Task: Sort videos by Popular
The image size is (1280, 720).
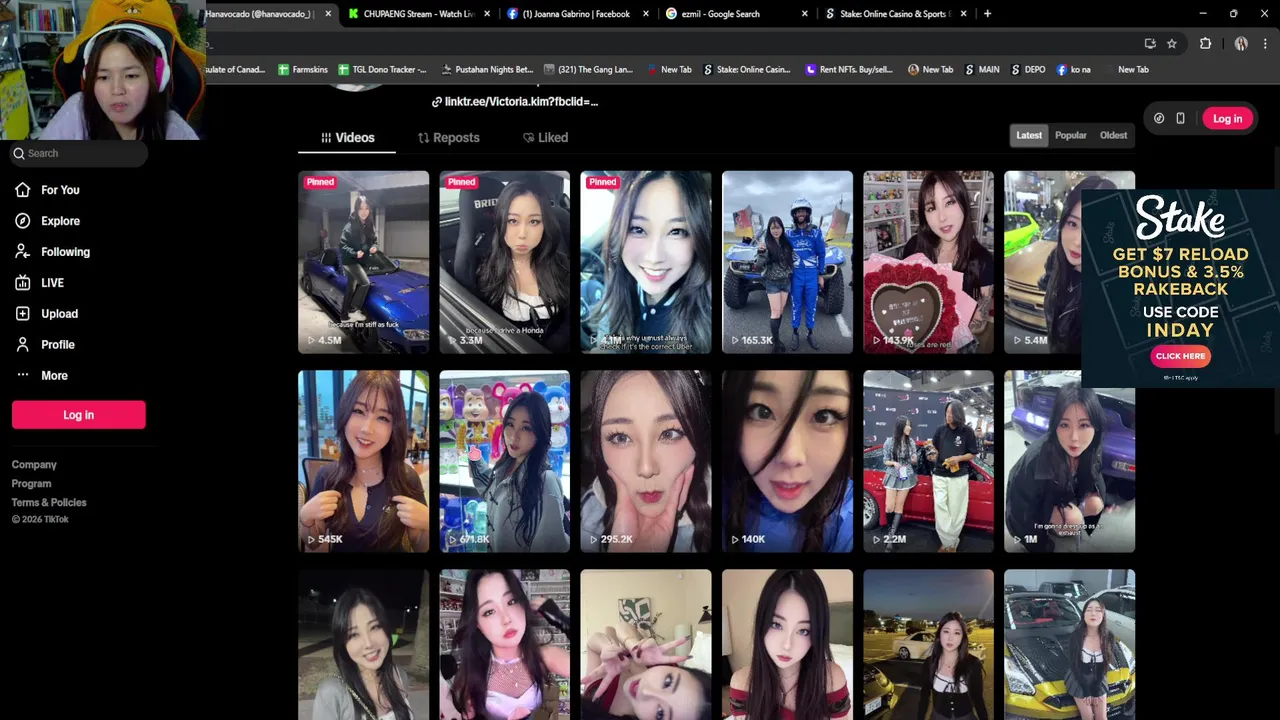Action: (x=1070, y=135)
